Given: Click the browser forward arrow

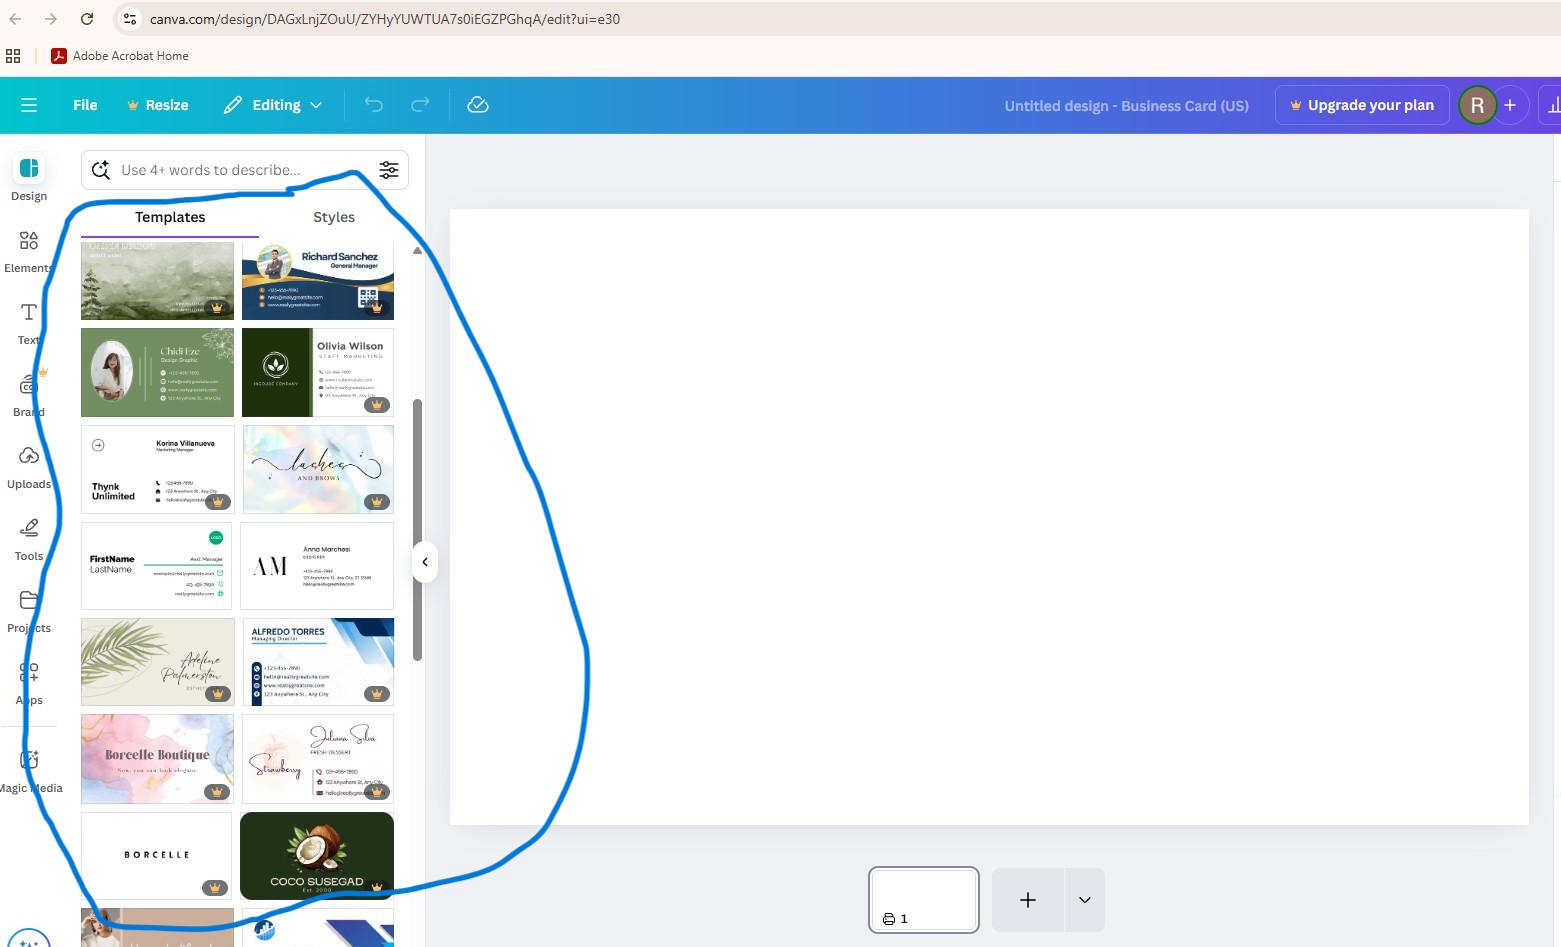Looking at the screenshot, I should (51, 19).
